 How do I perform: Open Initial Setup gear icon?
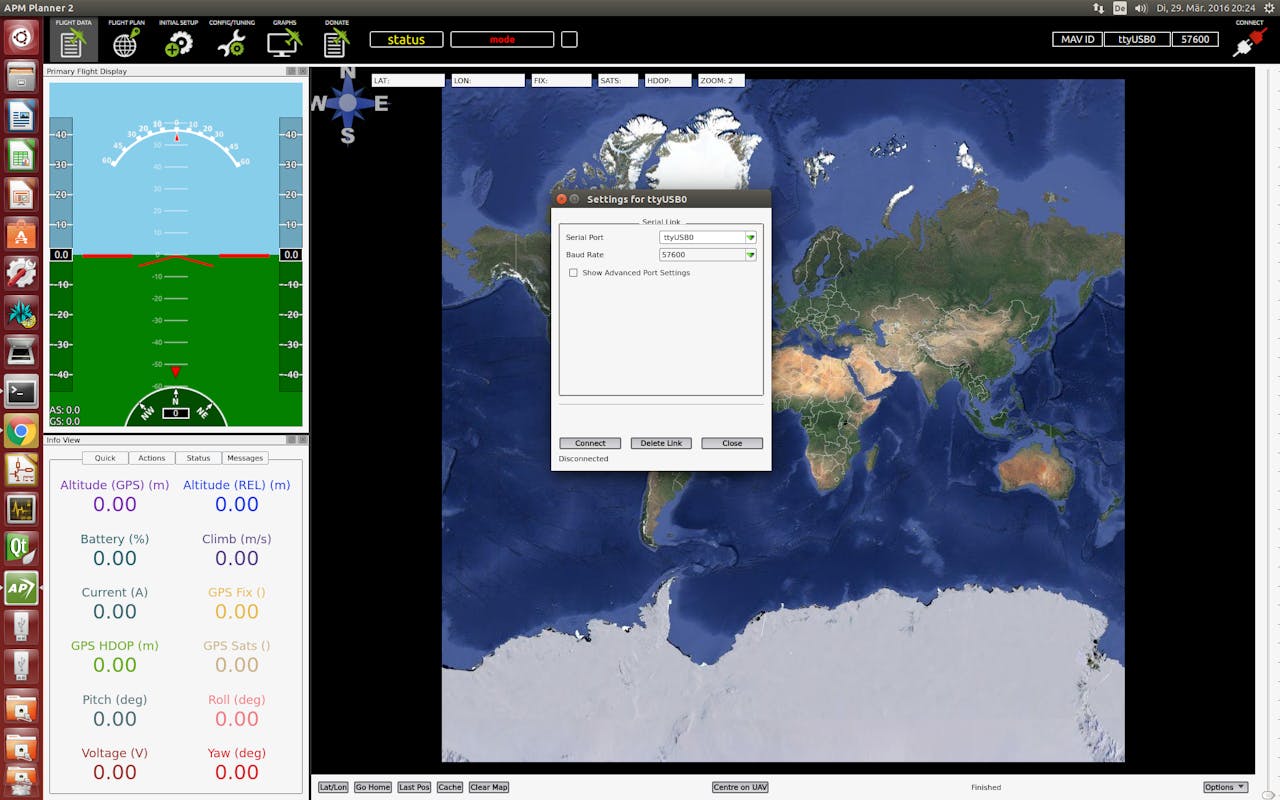(x=179, y=42)
